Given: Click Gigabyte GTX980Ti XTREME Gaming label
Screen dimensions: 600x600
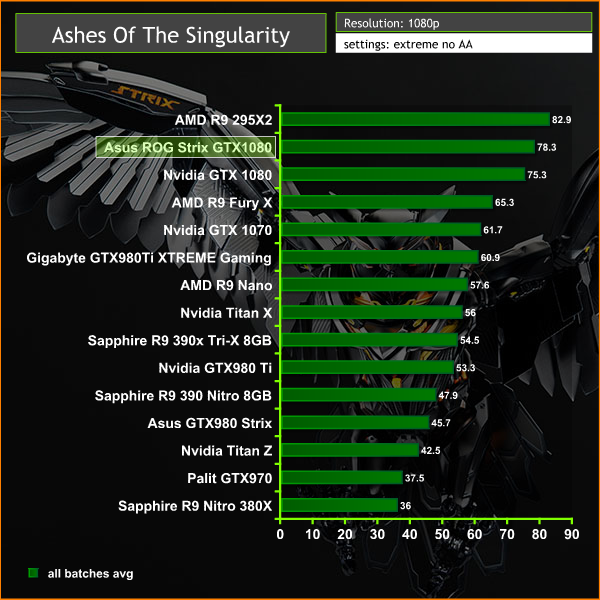Looking at the screenshot, I should pyautogui.click(x=149, y=258).
